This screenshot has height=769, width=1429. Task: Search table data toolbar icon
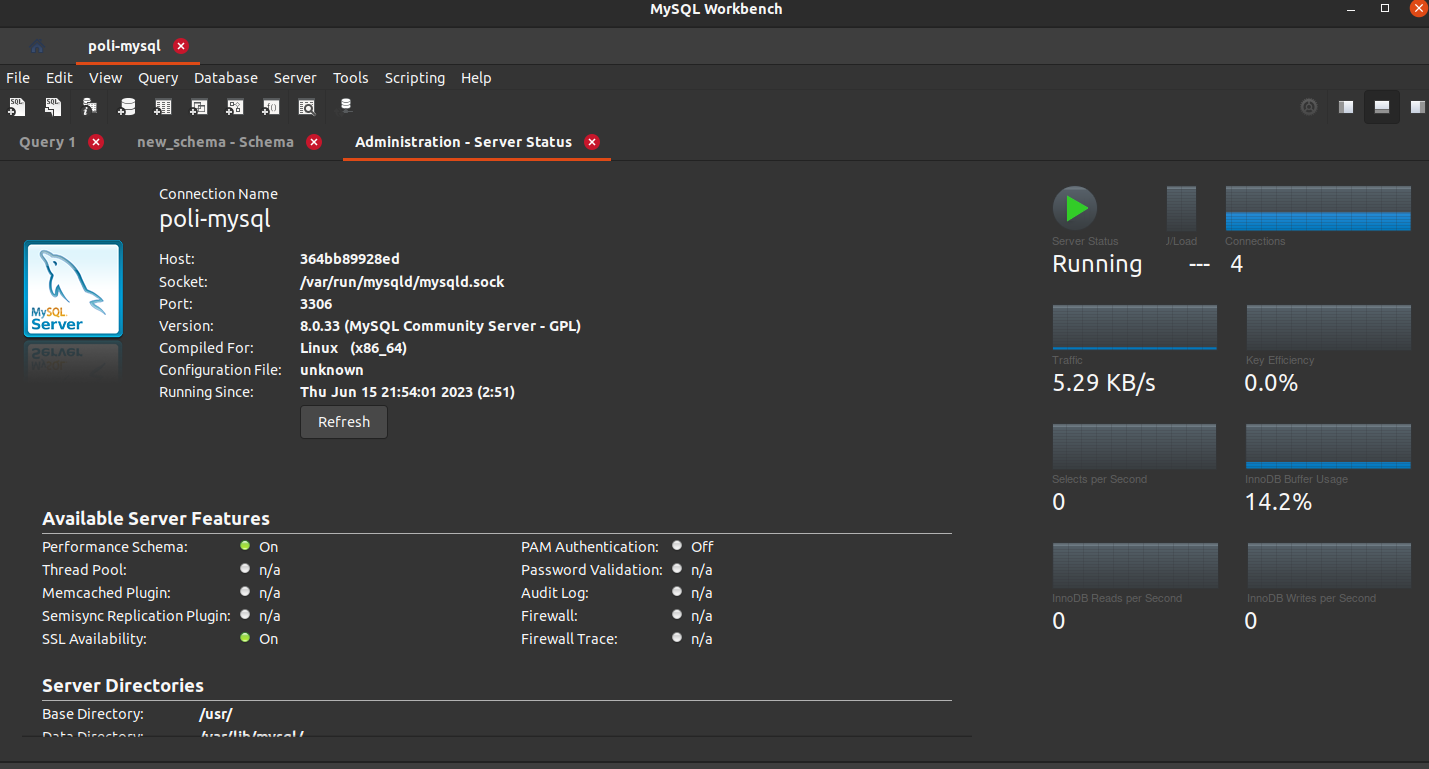(x=307, y=106)
